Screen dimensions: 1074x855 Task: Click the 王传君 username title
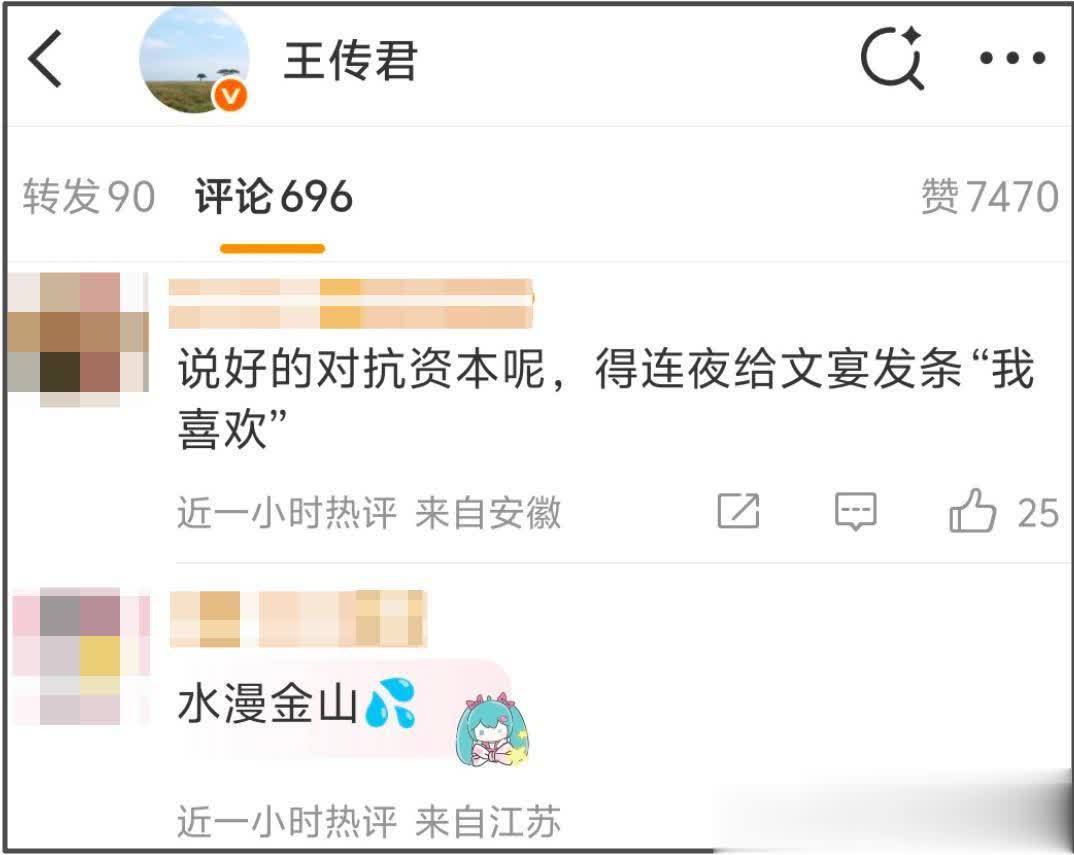351,60
